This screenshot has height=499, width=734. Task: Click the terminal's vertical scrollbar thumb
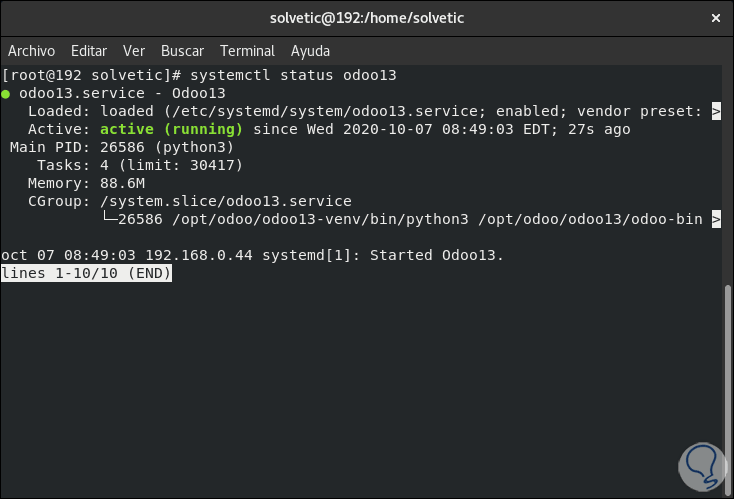(x=728, y=388)
